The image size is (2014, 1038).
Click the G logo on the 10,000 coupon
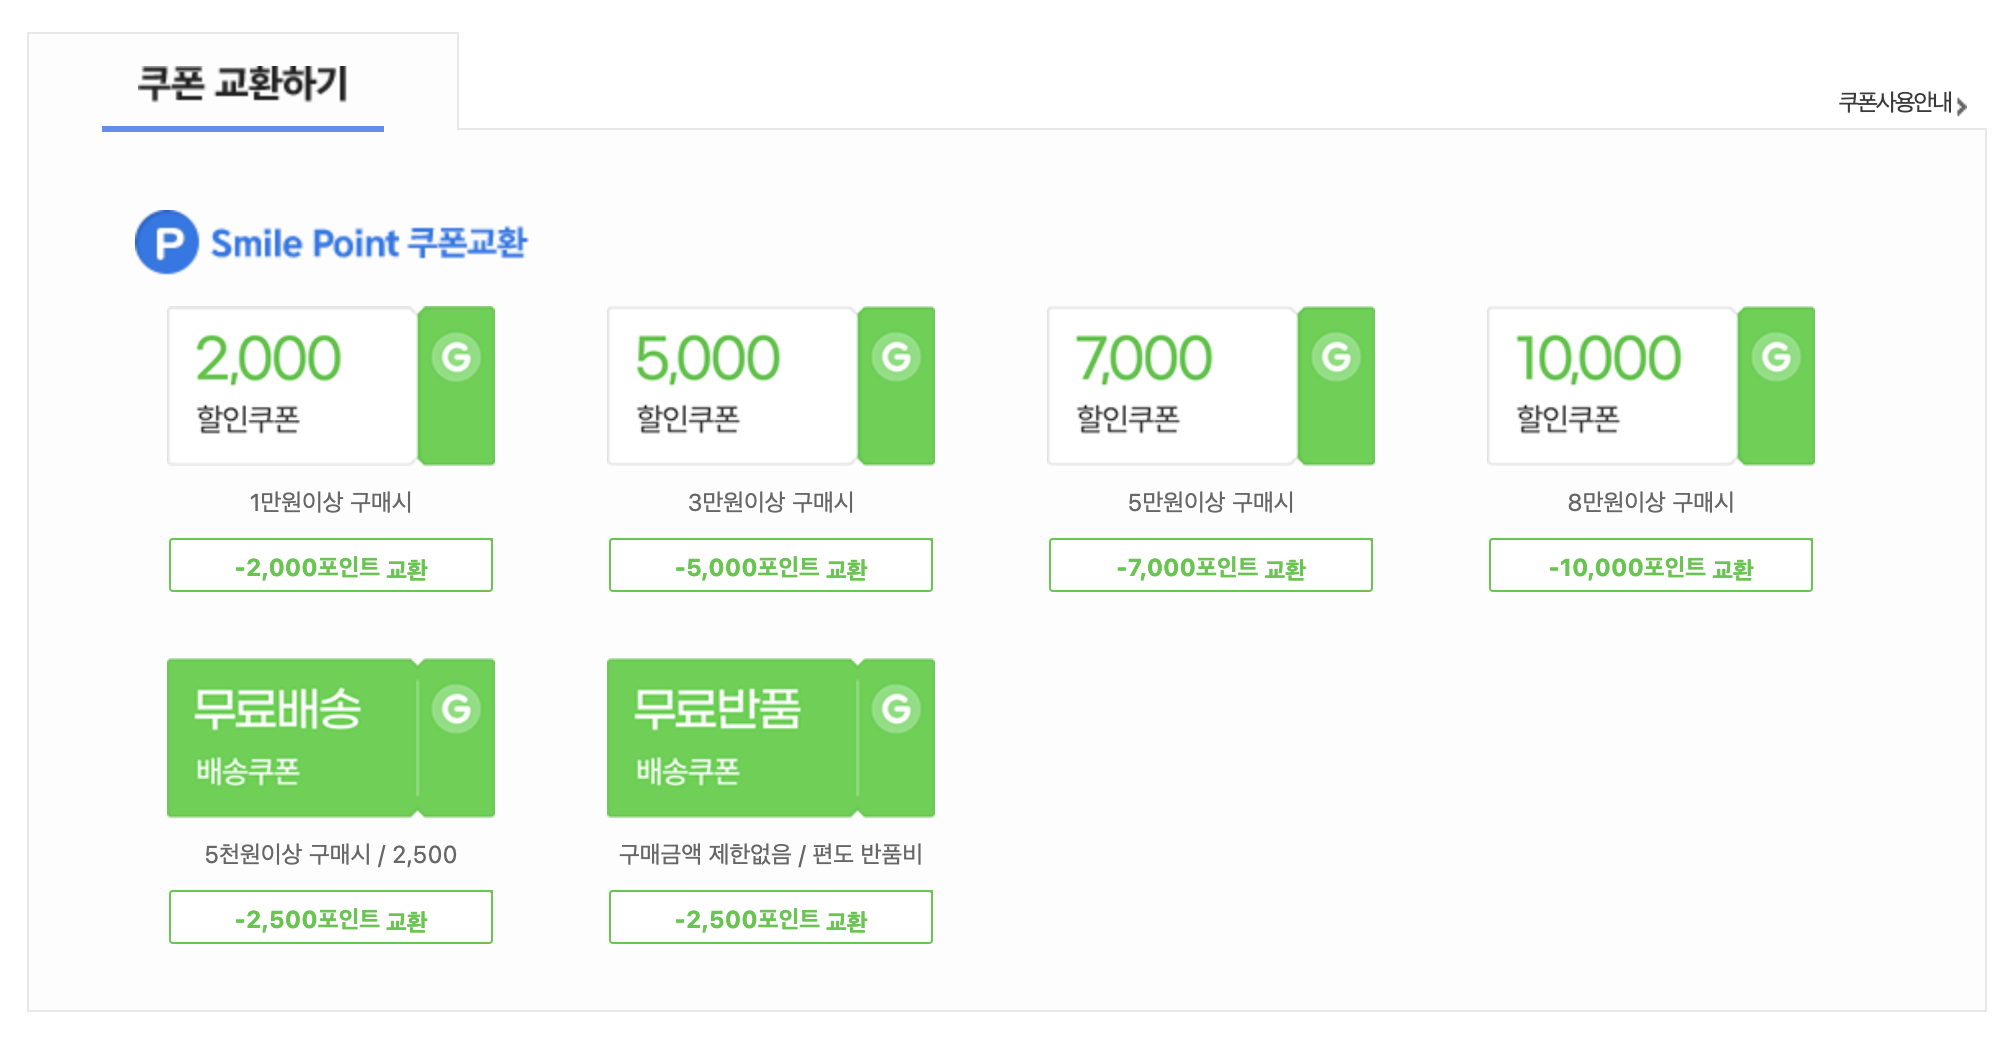[x=1776, y=357]
